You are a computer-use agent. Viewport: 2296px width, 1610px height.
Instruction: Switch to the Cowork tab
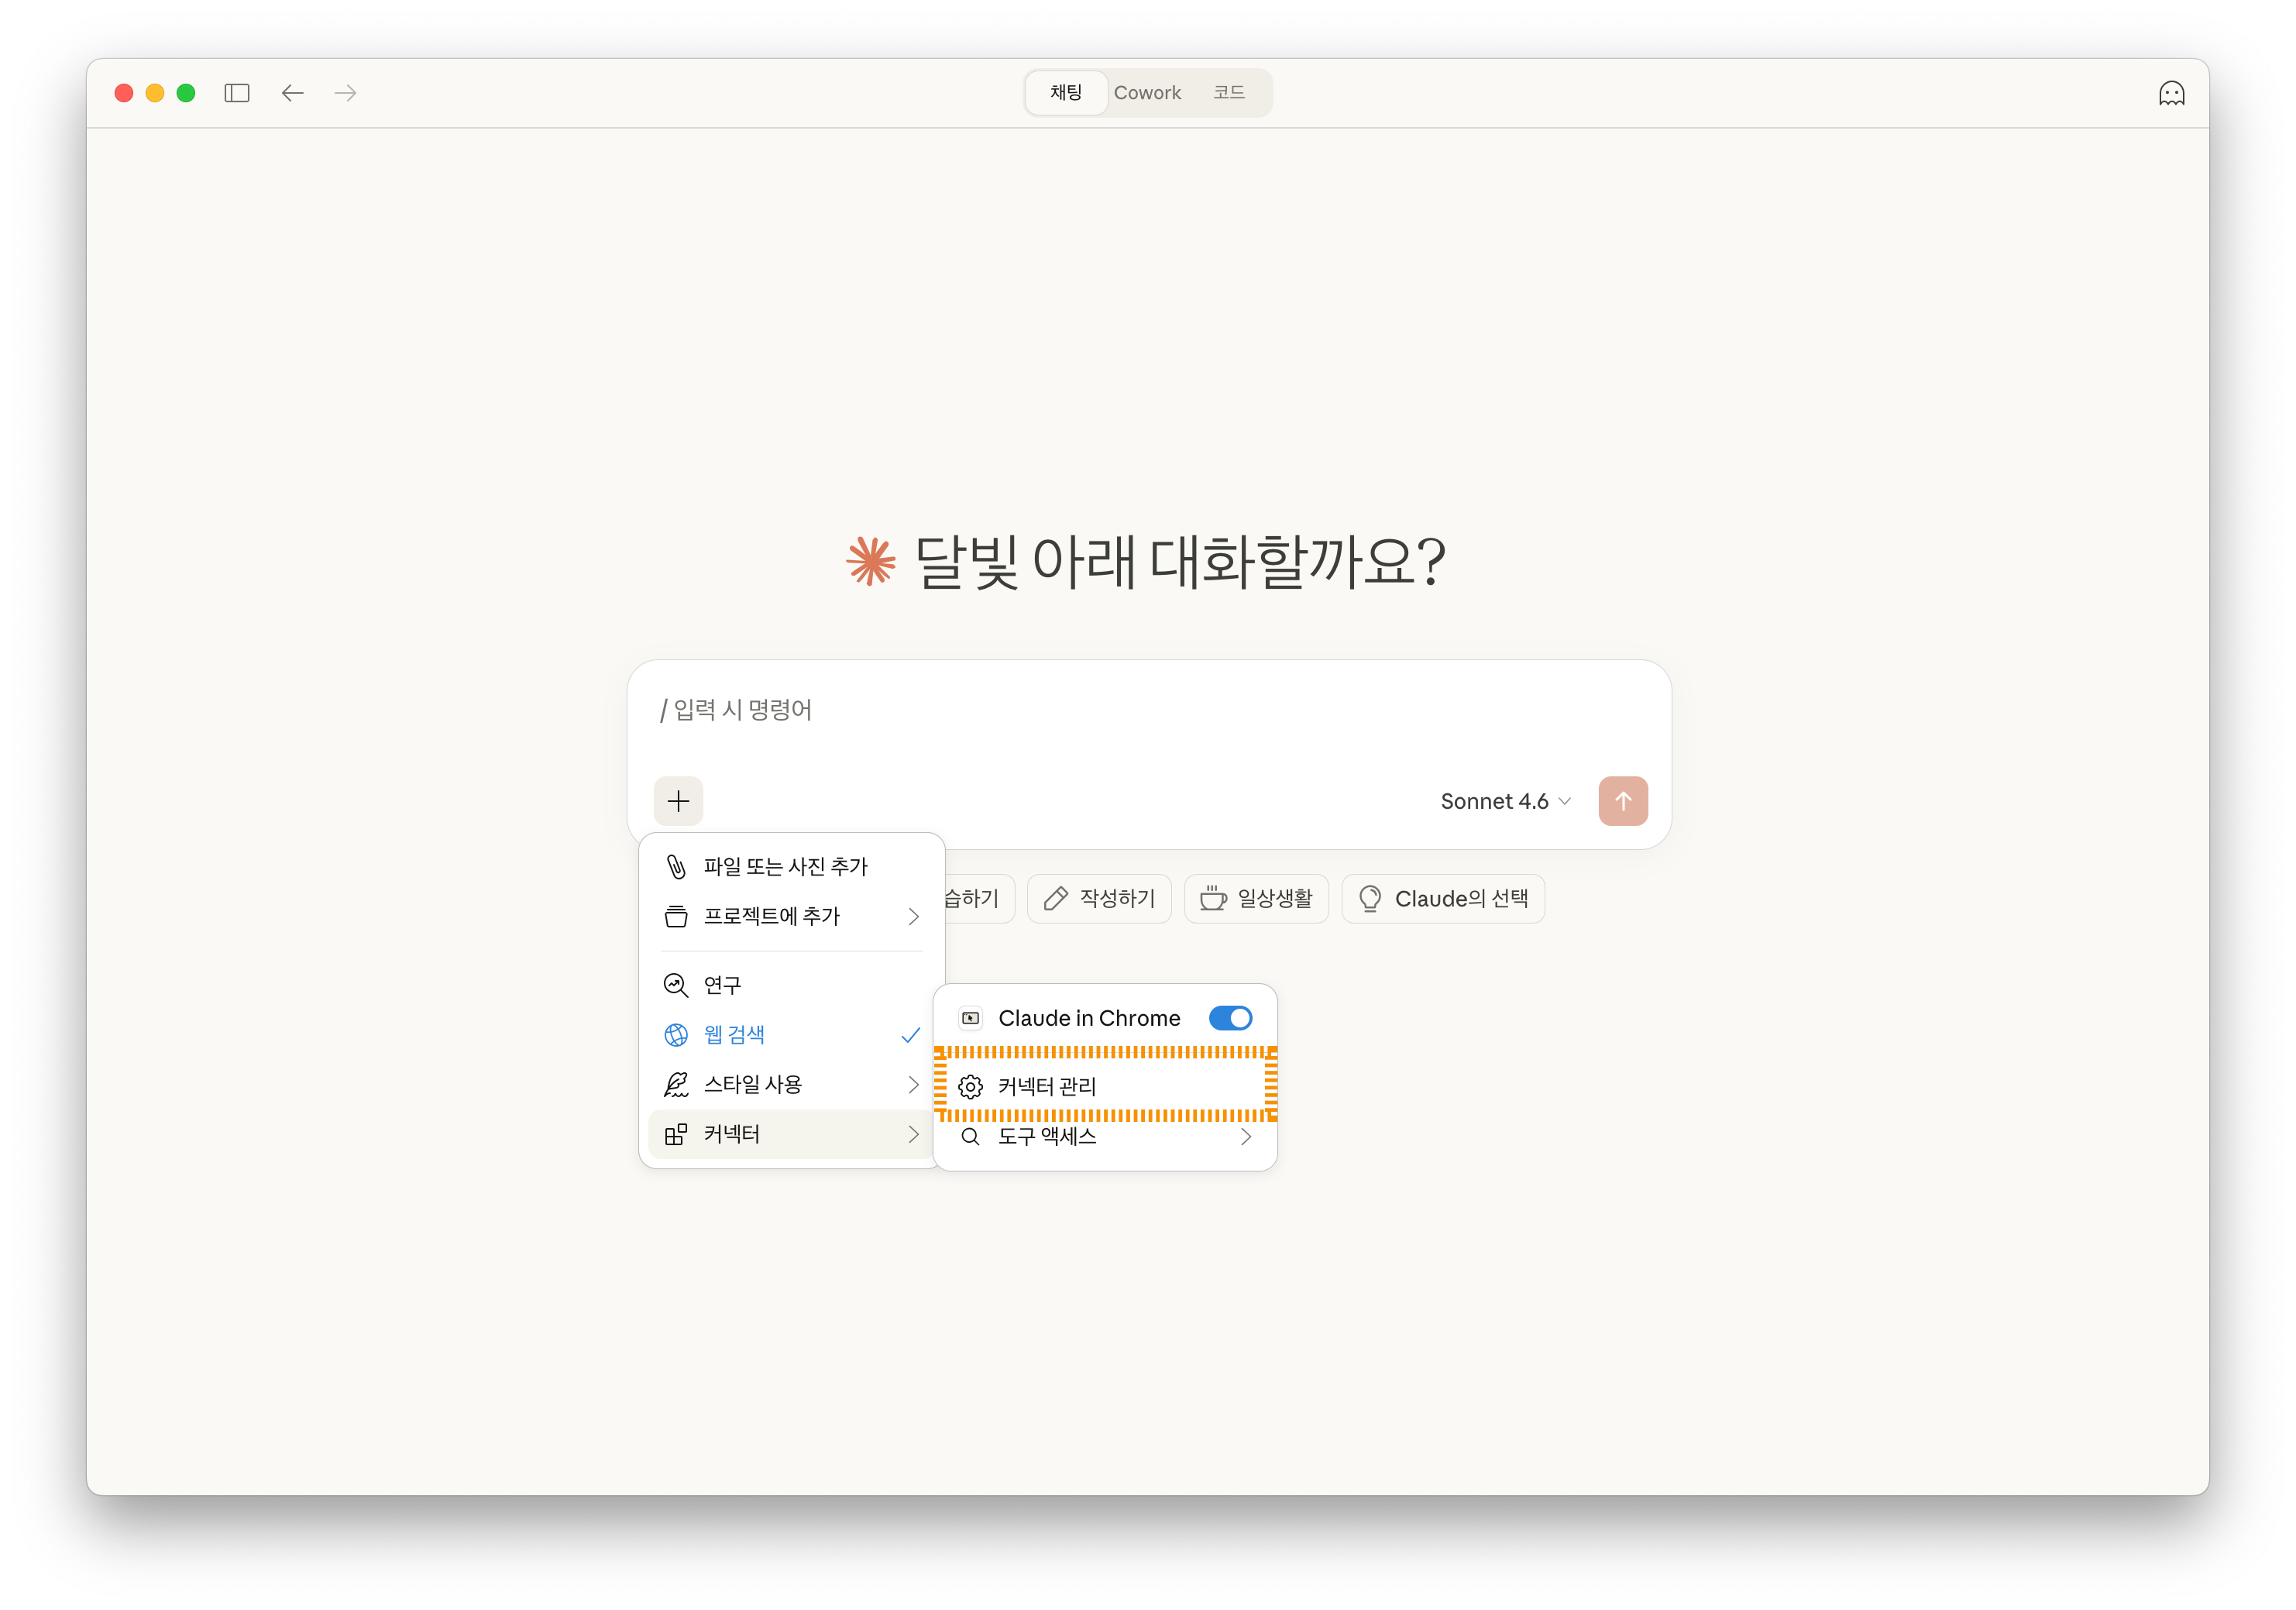(x=1147, y=92)
